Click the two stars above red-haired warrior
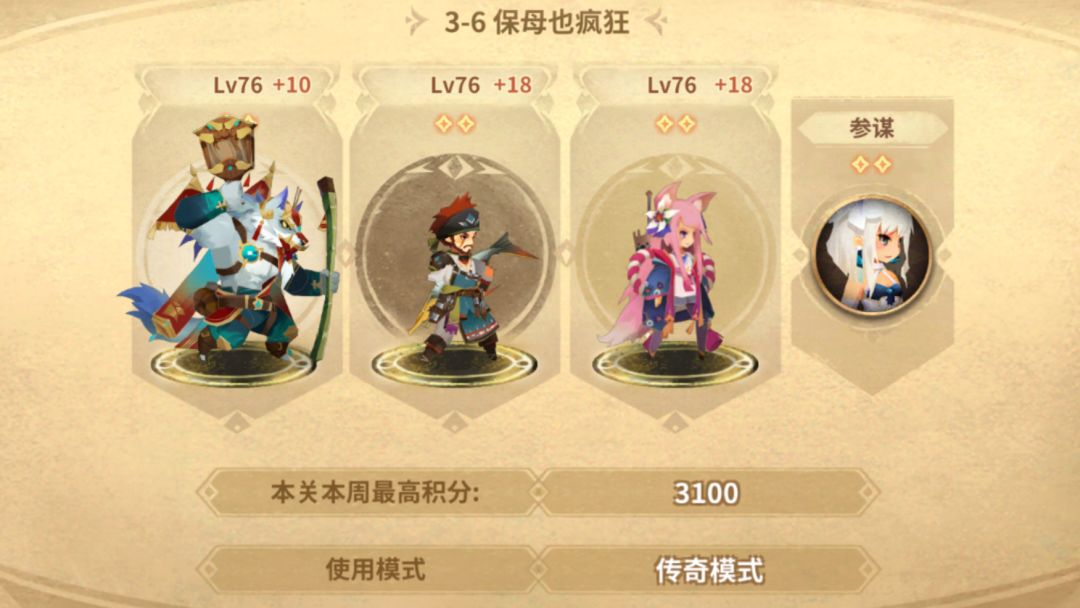Viewport: 1080px width, 608px height. click(x=455, y=124)
